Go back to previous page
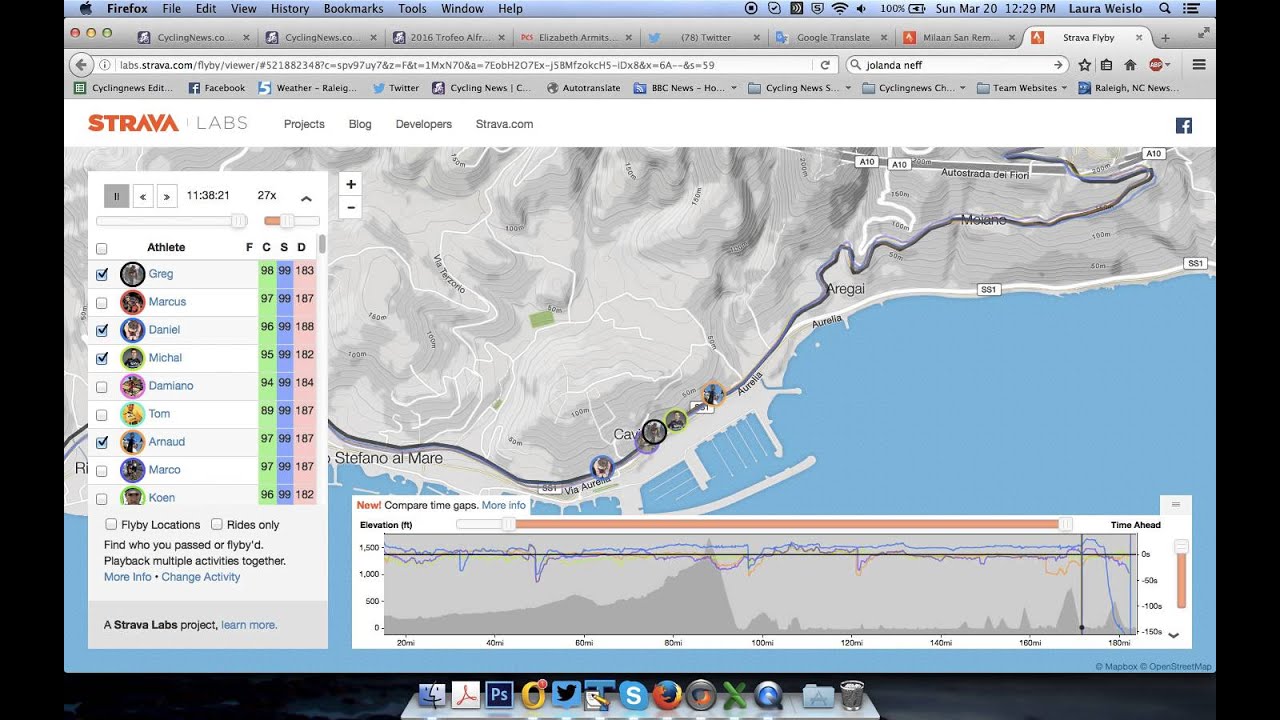The width and height of the screenshot is (1280, 720). (82, 65)
